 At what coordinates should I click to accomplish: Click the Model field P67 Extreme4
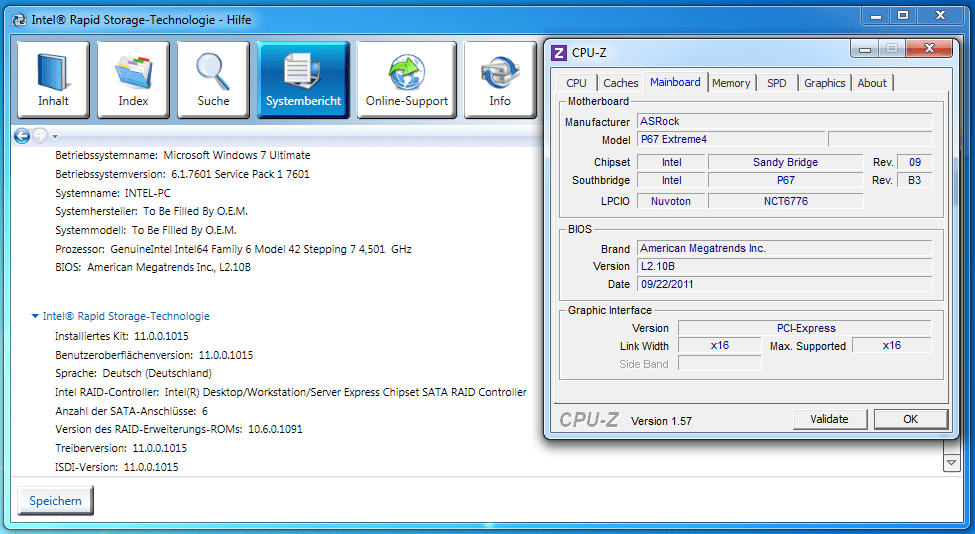pos(731,139)
